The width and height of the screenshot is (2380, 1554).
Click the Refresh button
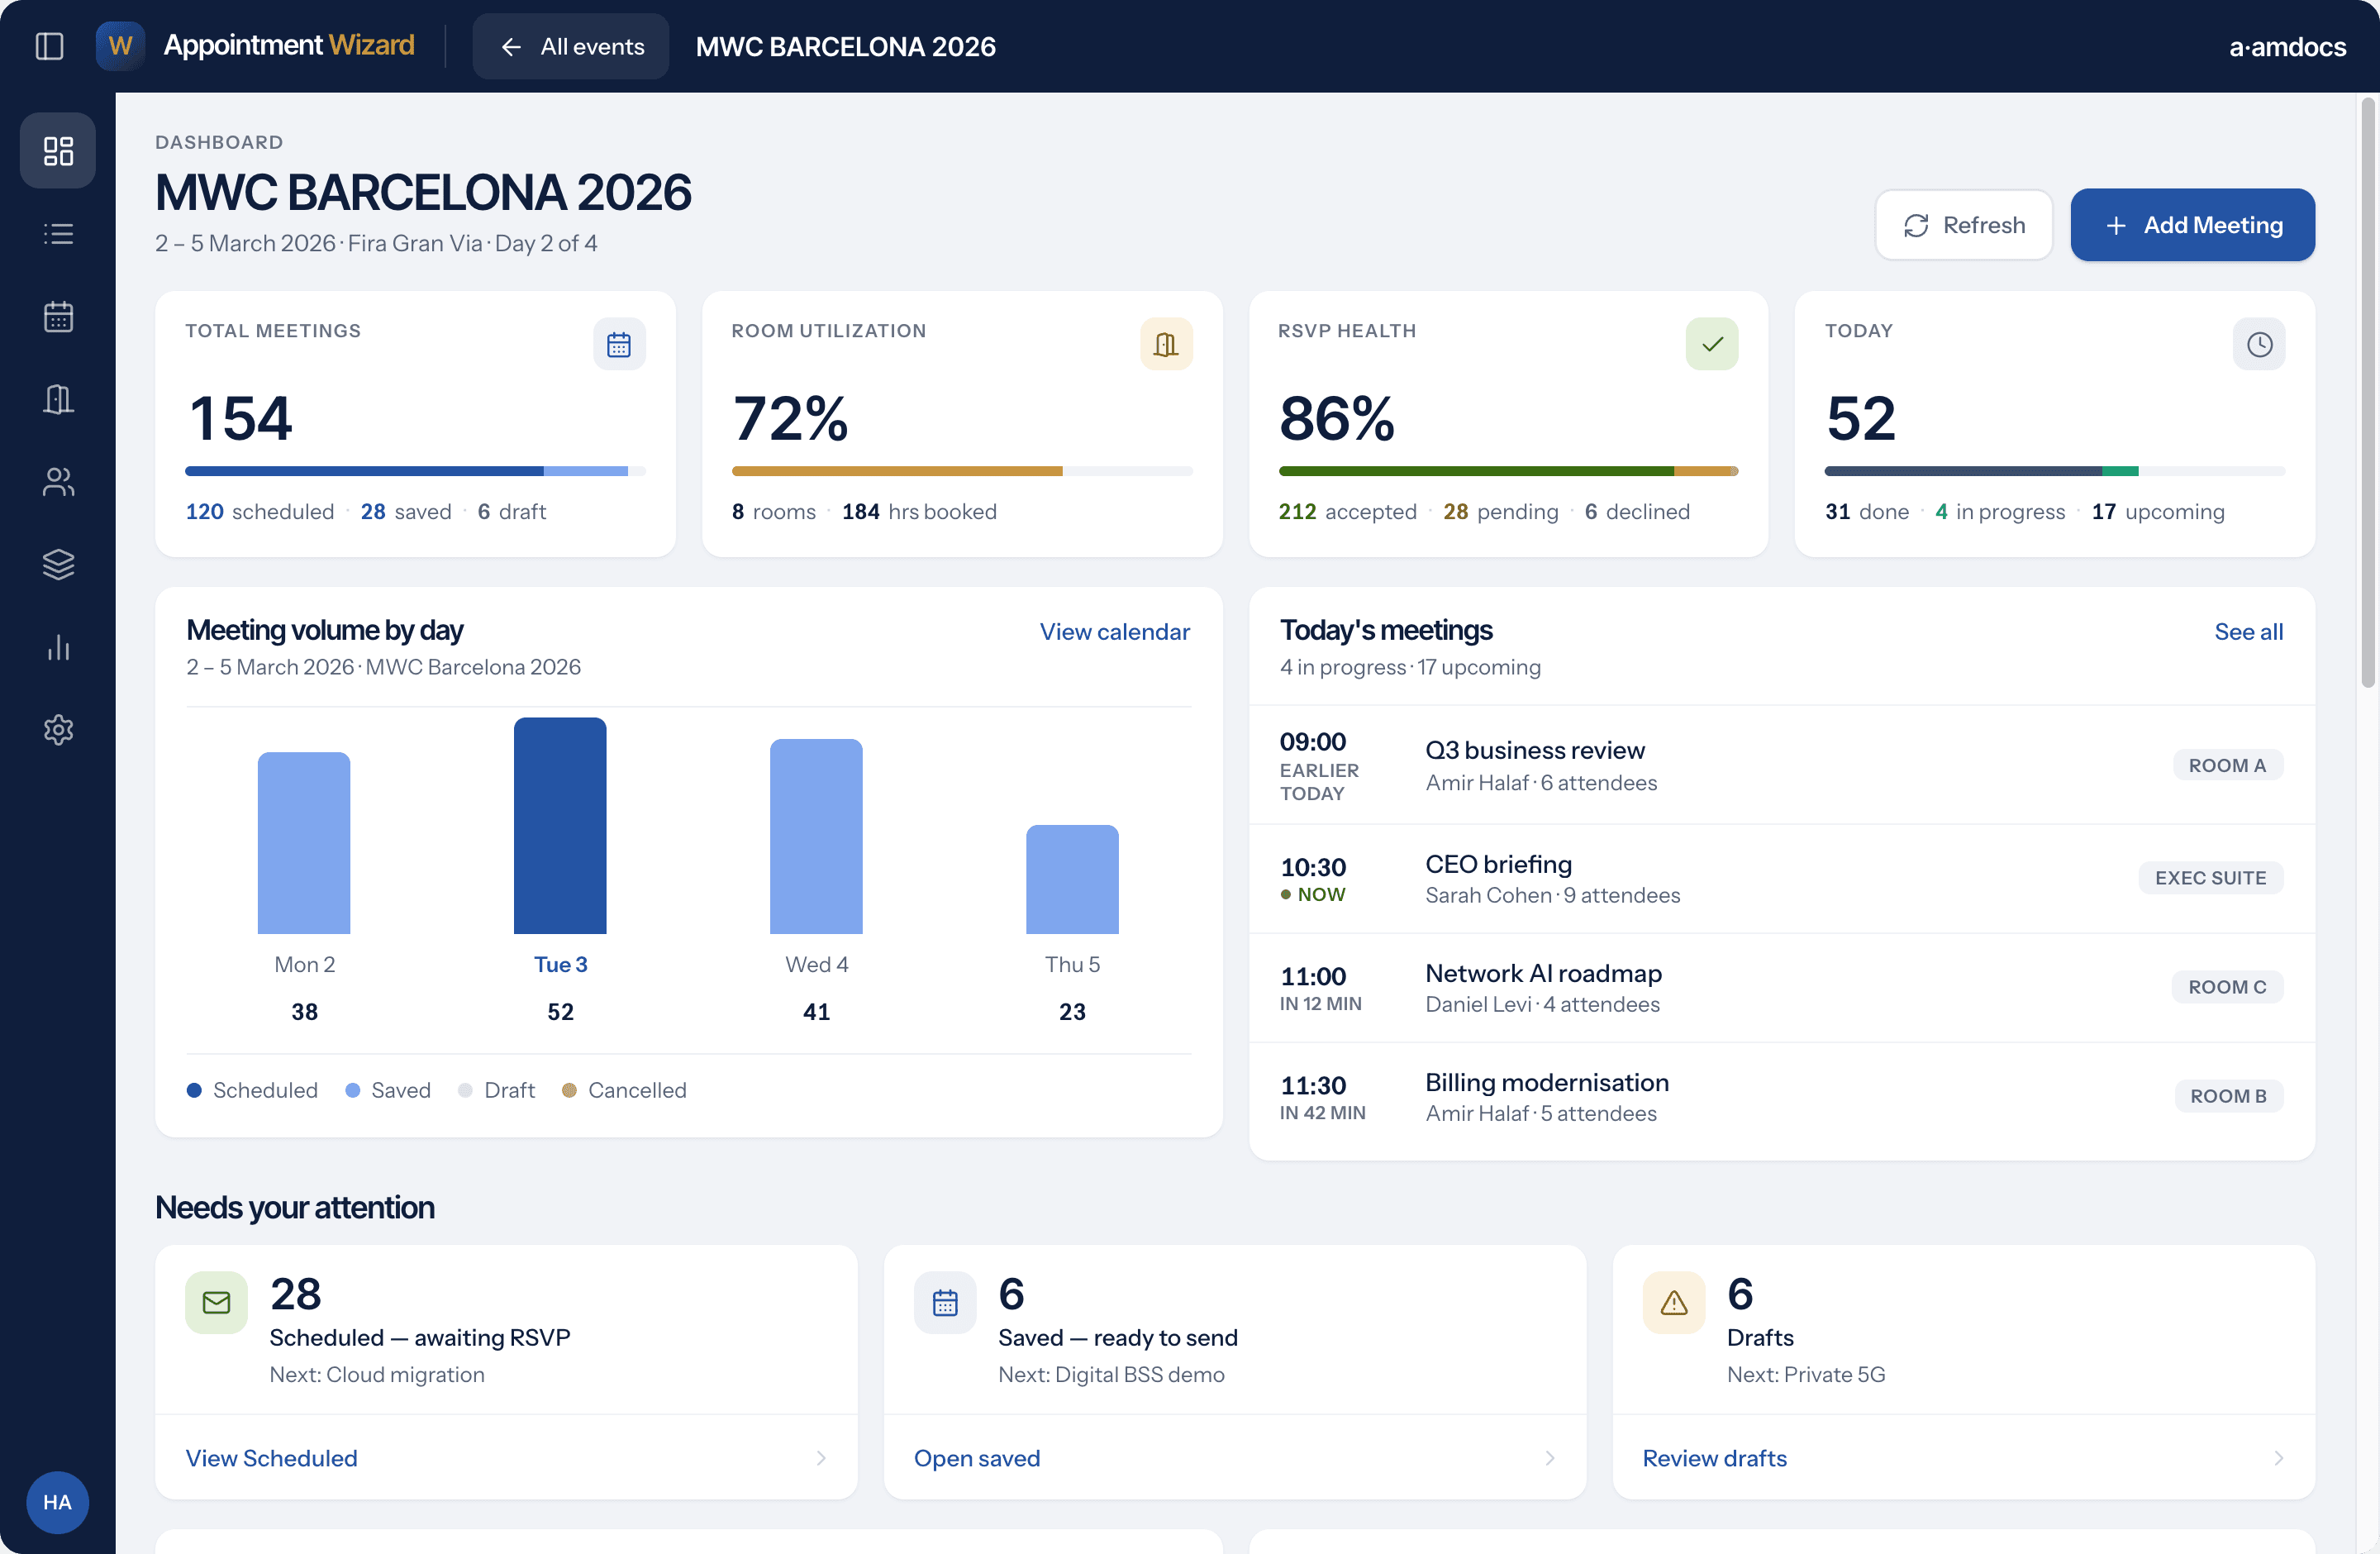[x=1964, y=225]
